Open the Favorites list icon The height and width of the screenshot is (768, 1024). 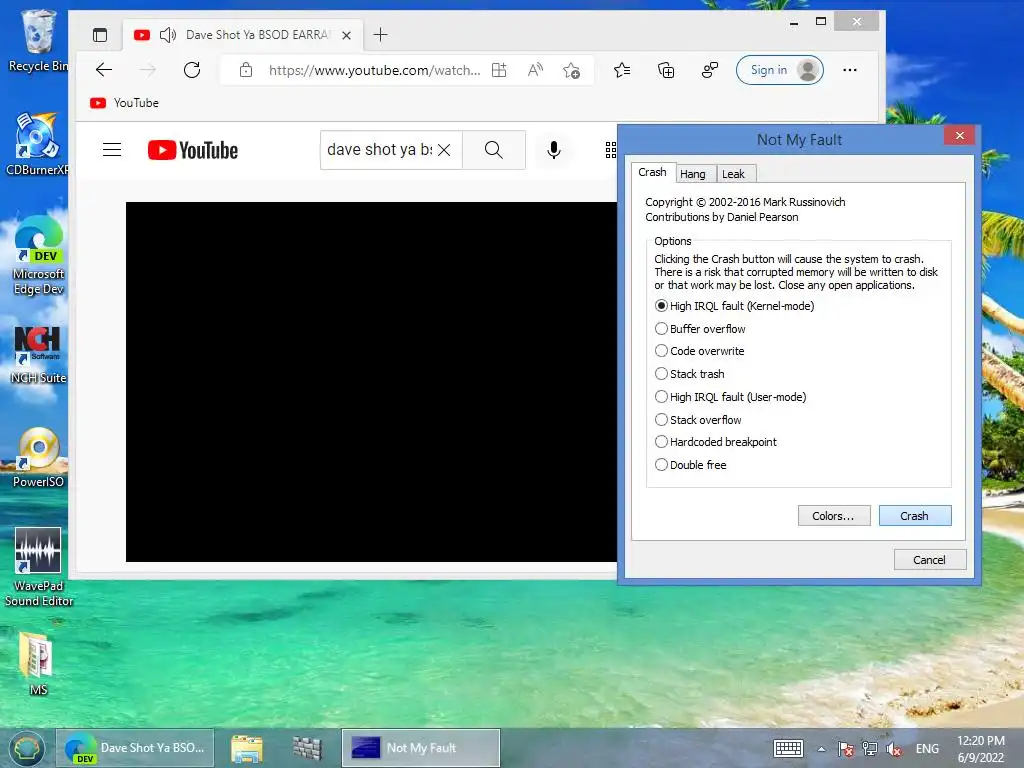click(x=622, y=70)
